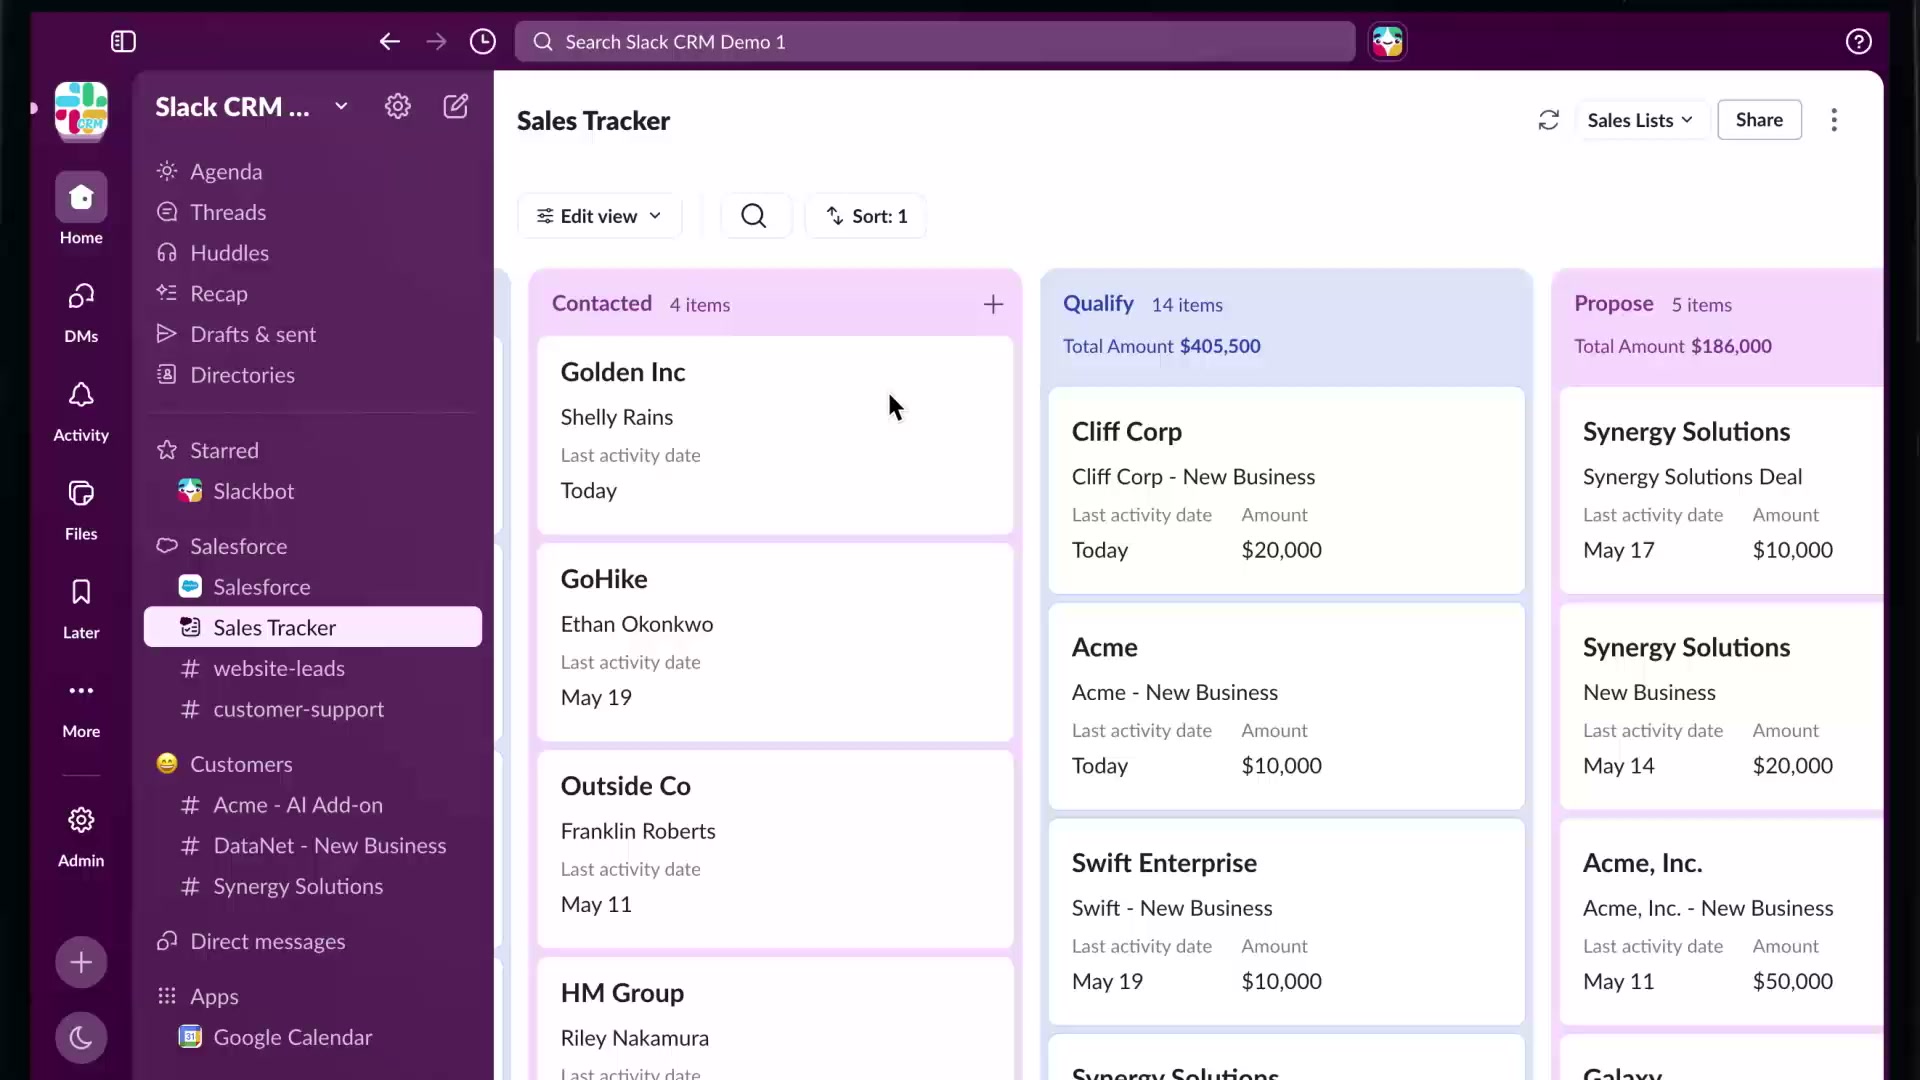Open the Sales Lists dropdown
Image resolution: width=1920 pixels, height=1080 pixels.
click(1640, 120)
